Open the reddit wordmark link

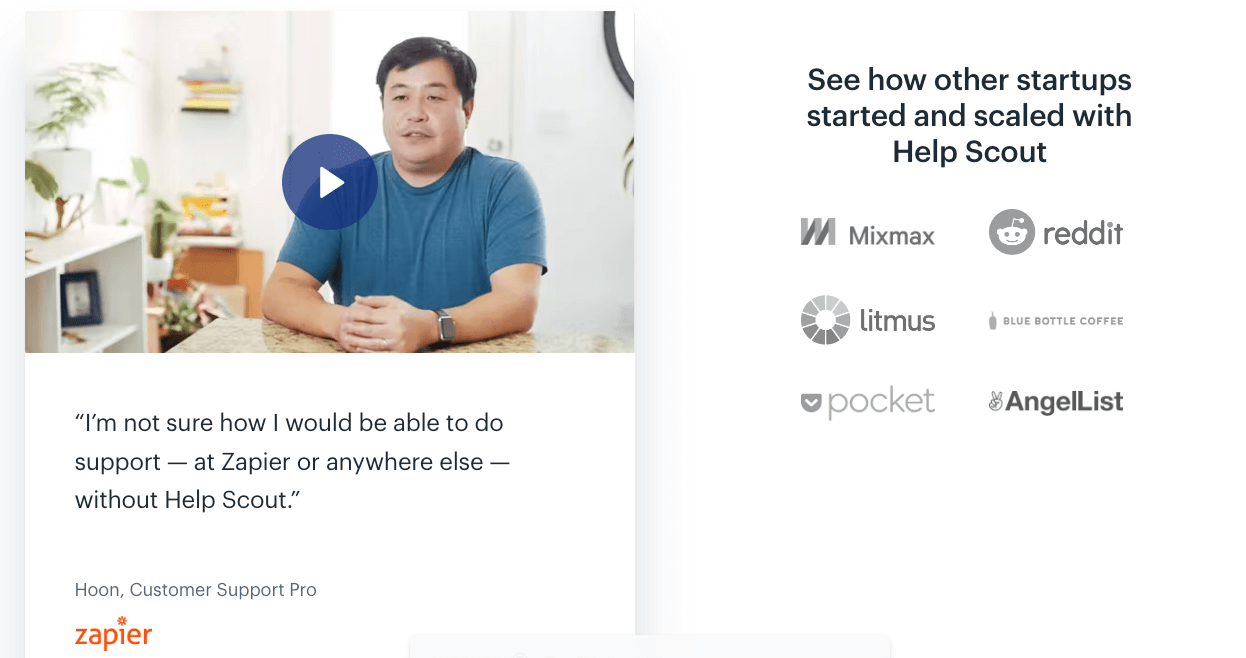pos(1082,233)
